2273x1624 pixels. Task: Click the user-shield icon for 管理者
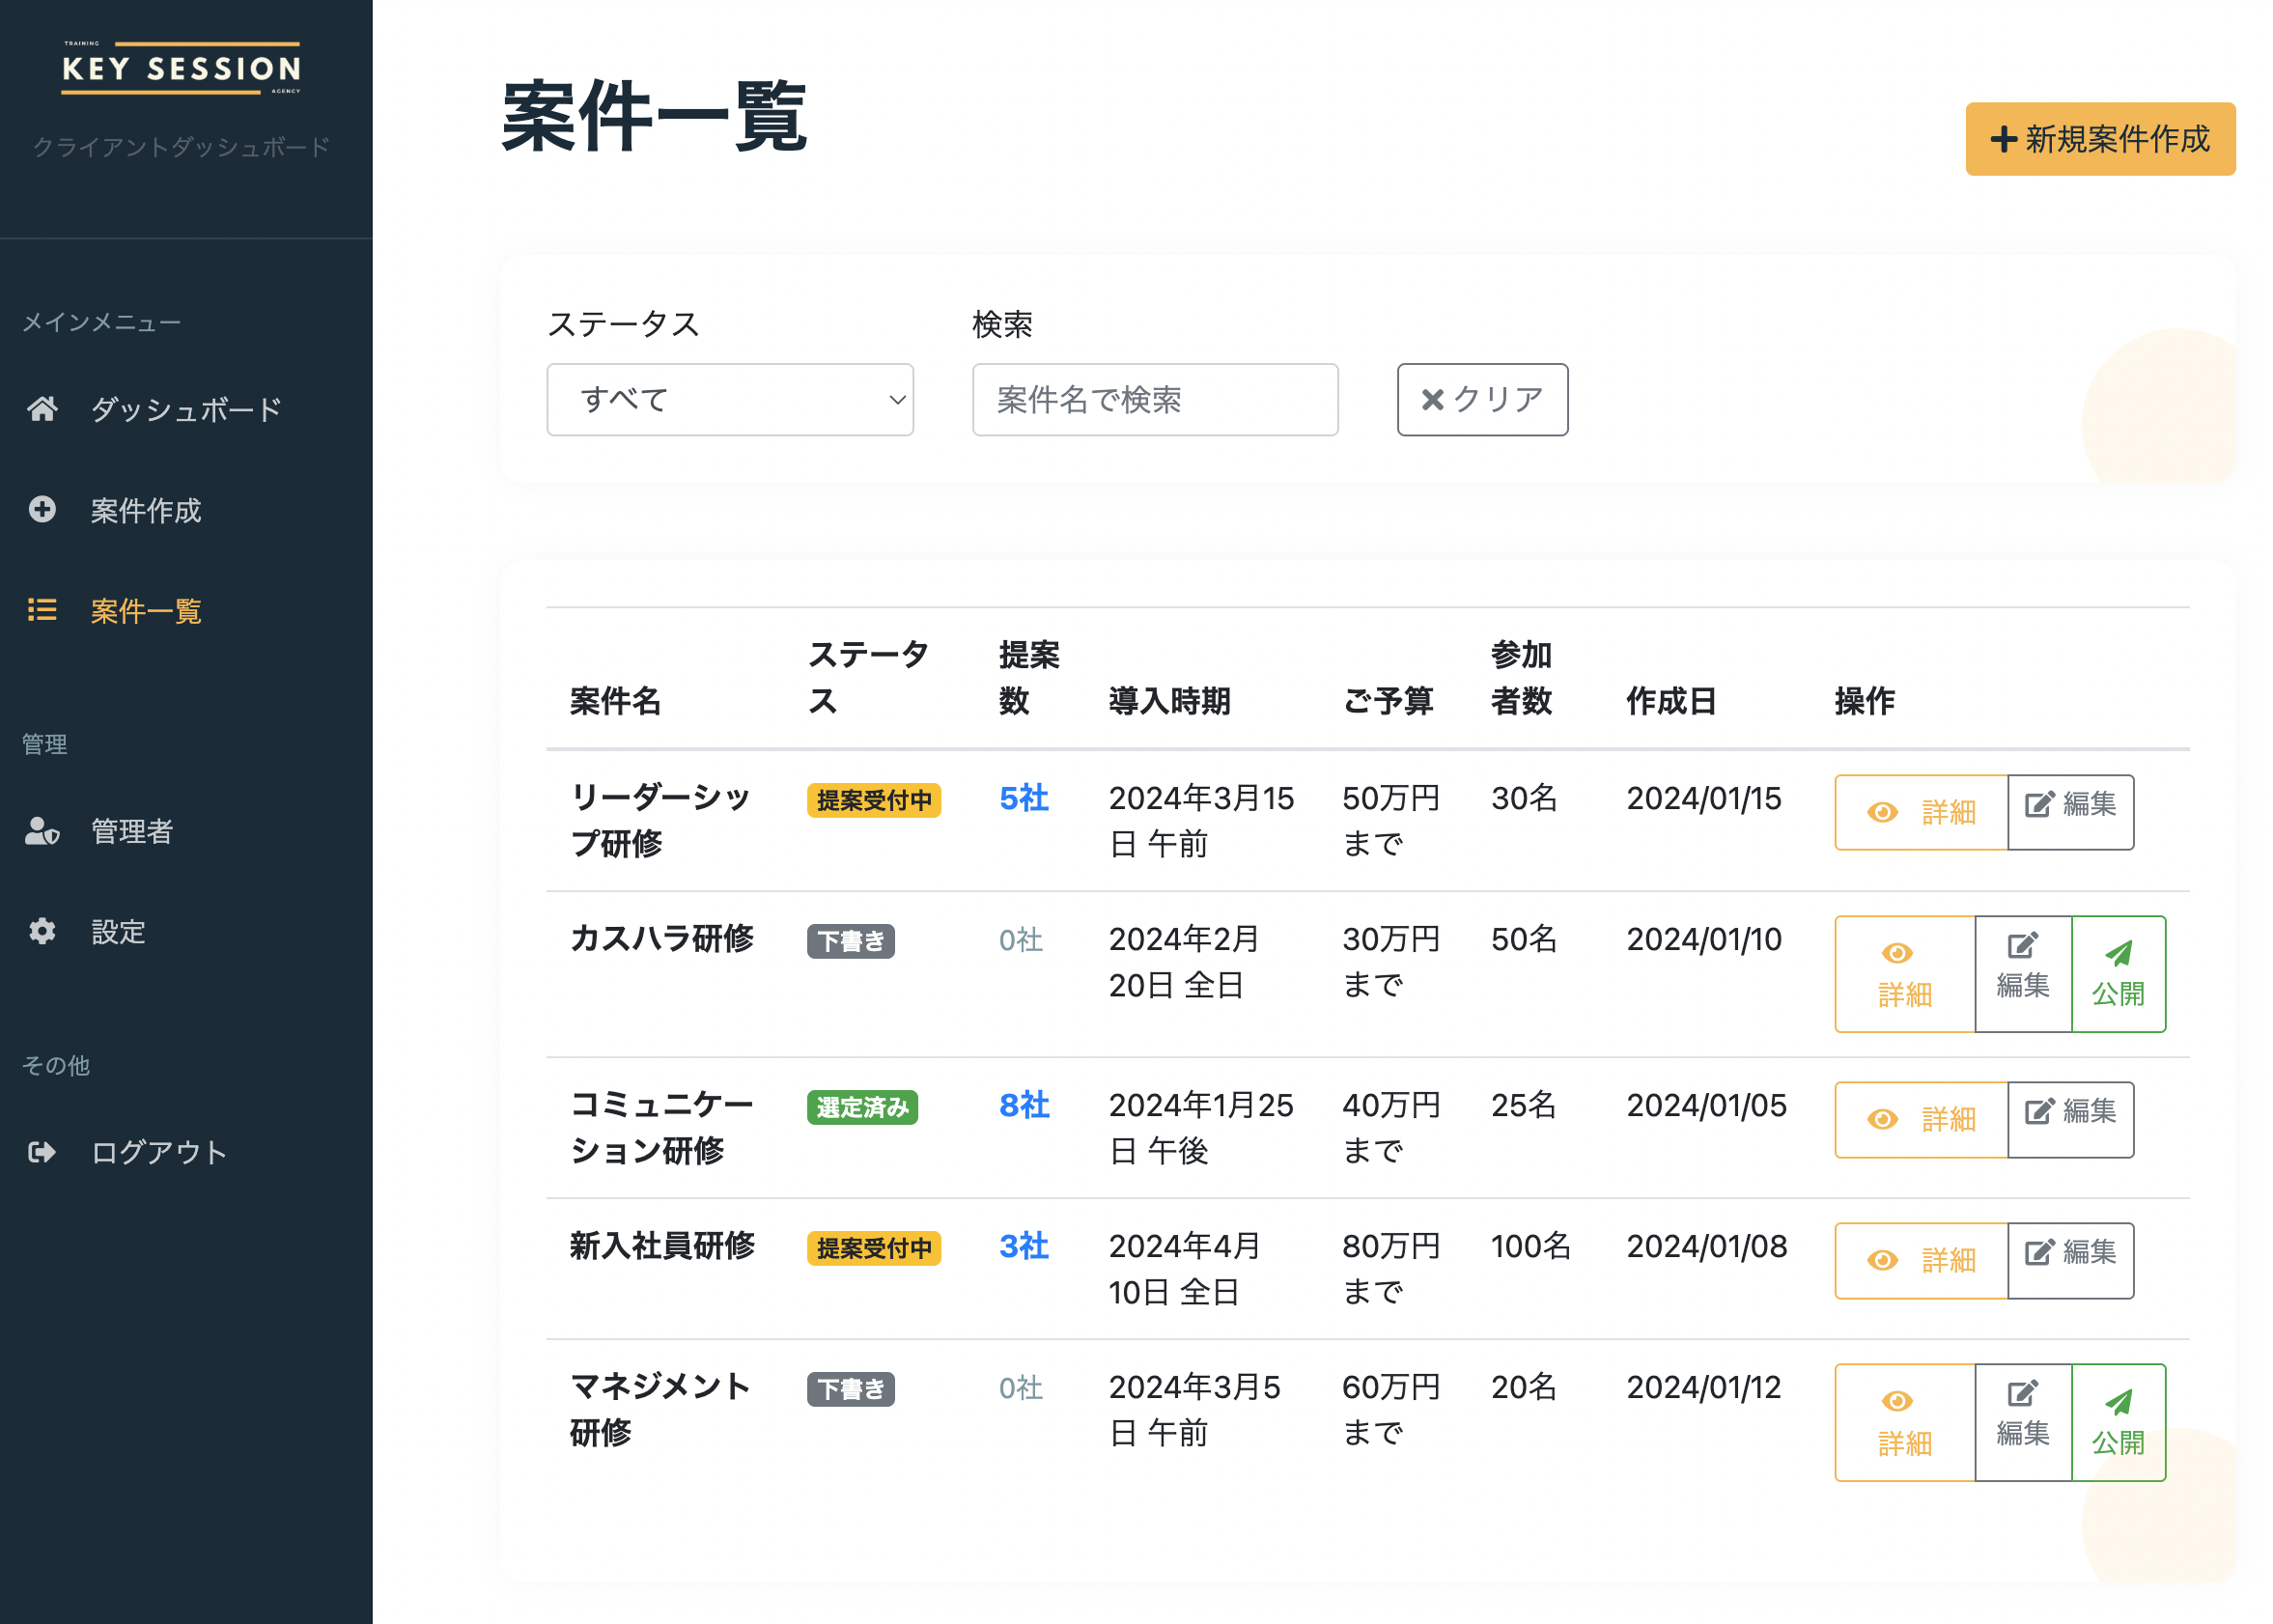tap(42, 831)
